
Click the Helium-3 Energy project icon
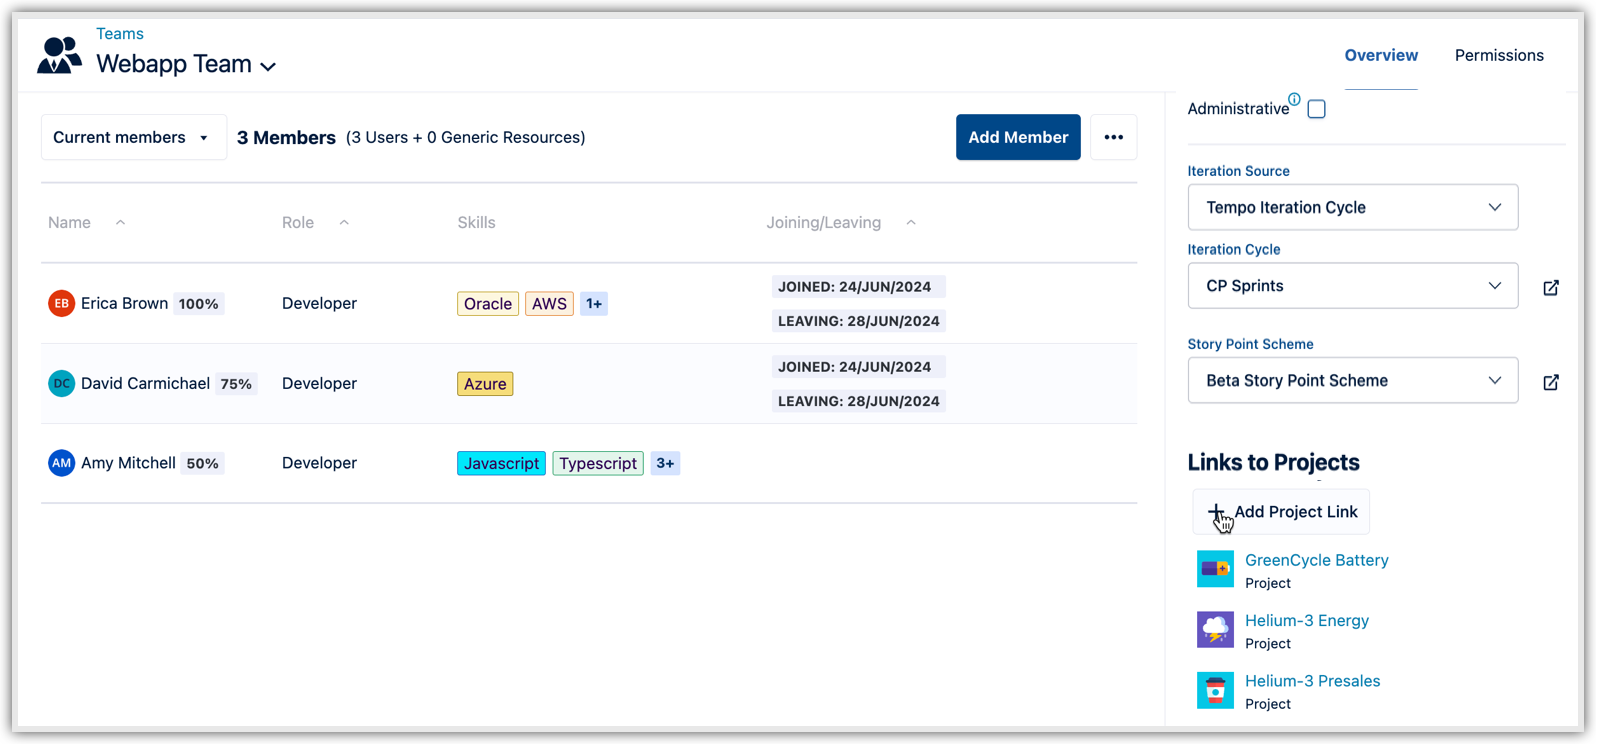click(x=1215, y=630)
